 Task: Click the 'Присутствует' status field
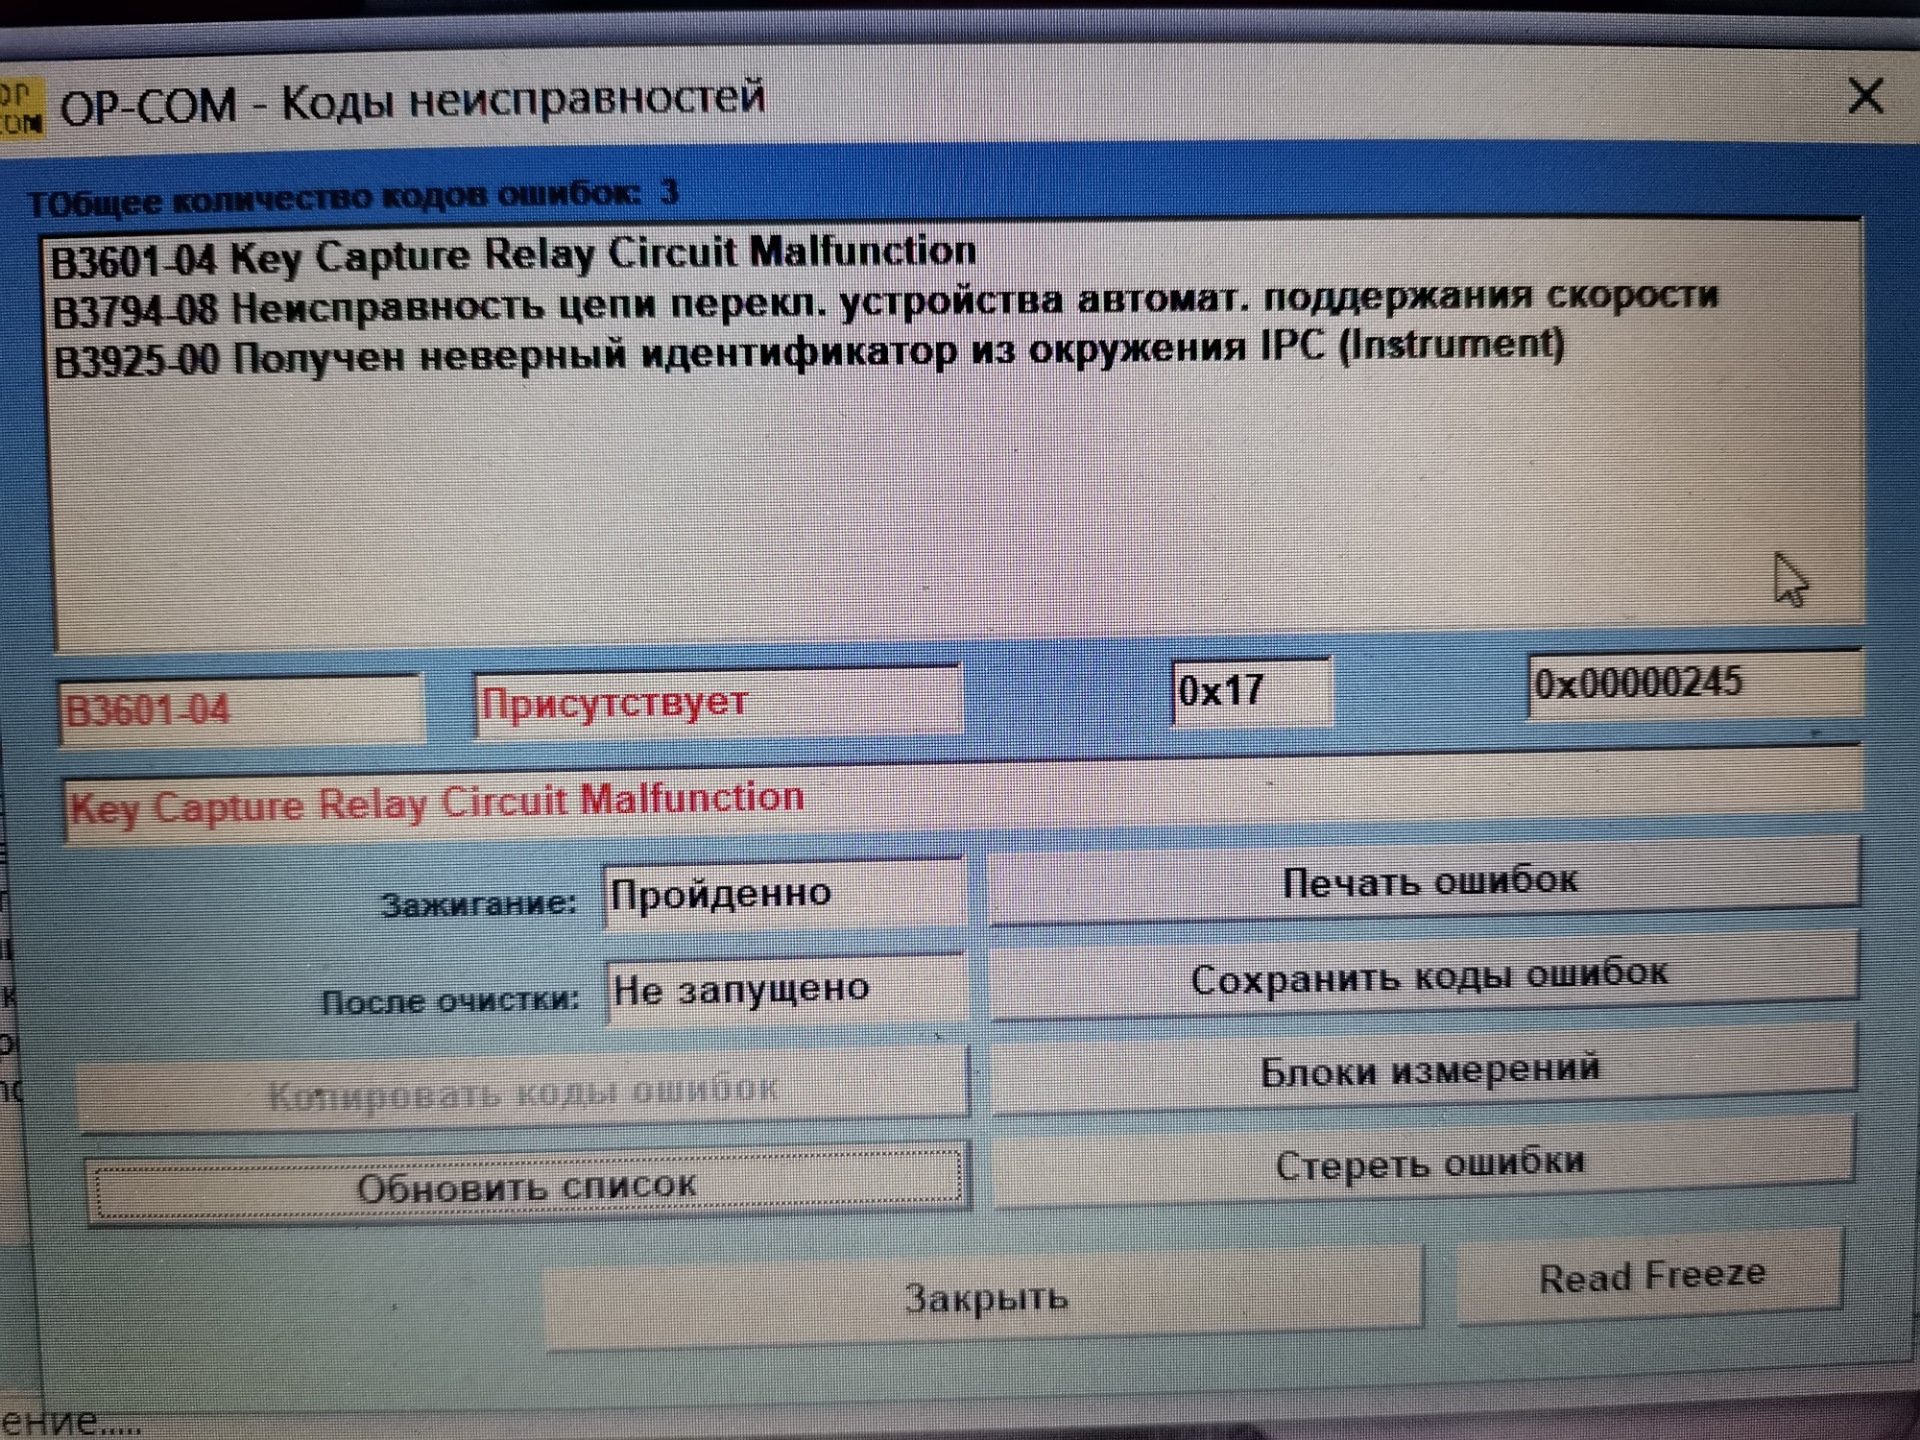click(x=717, y=701)
